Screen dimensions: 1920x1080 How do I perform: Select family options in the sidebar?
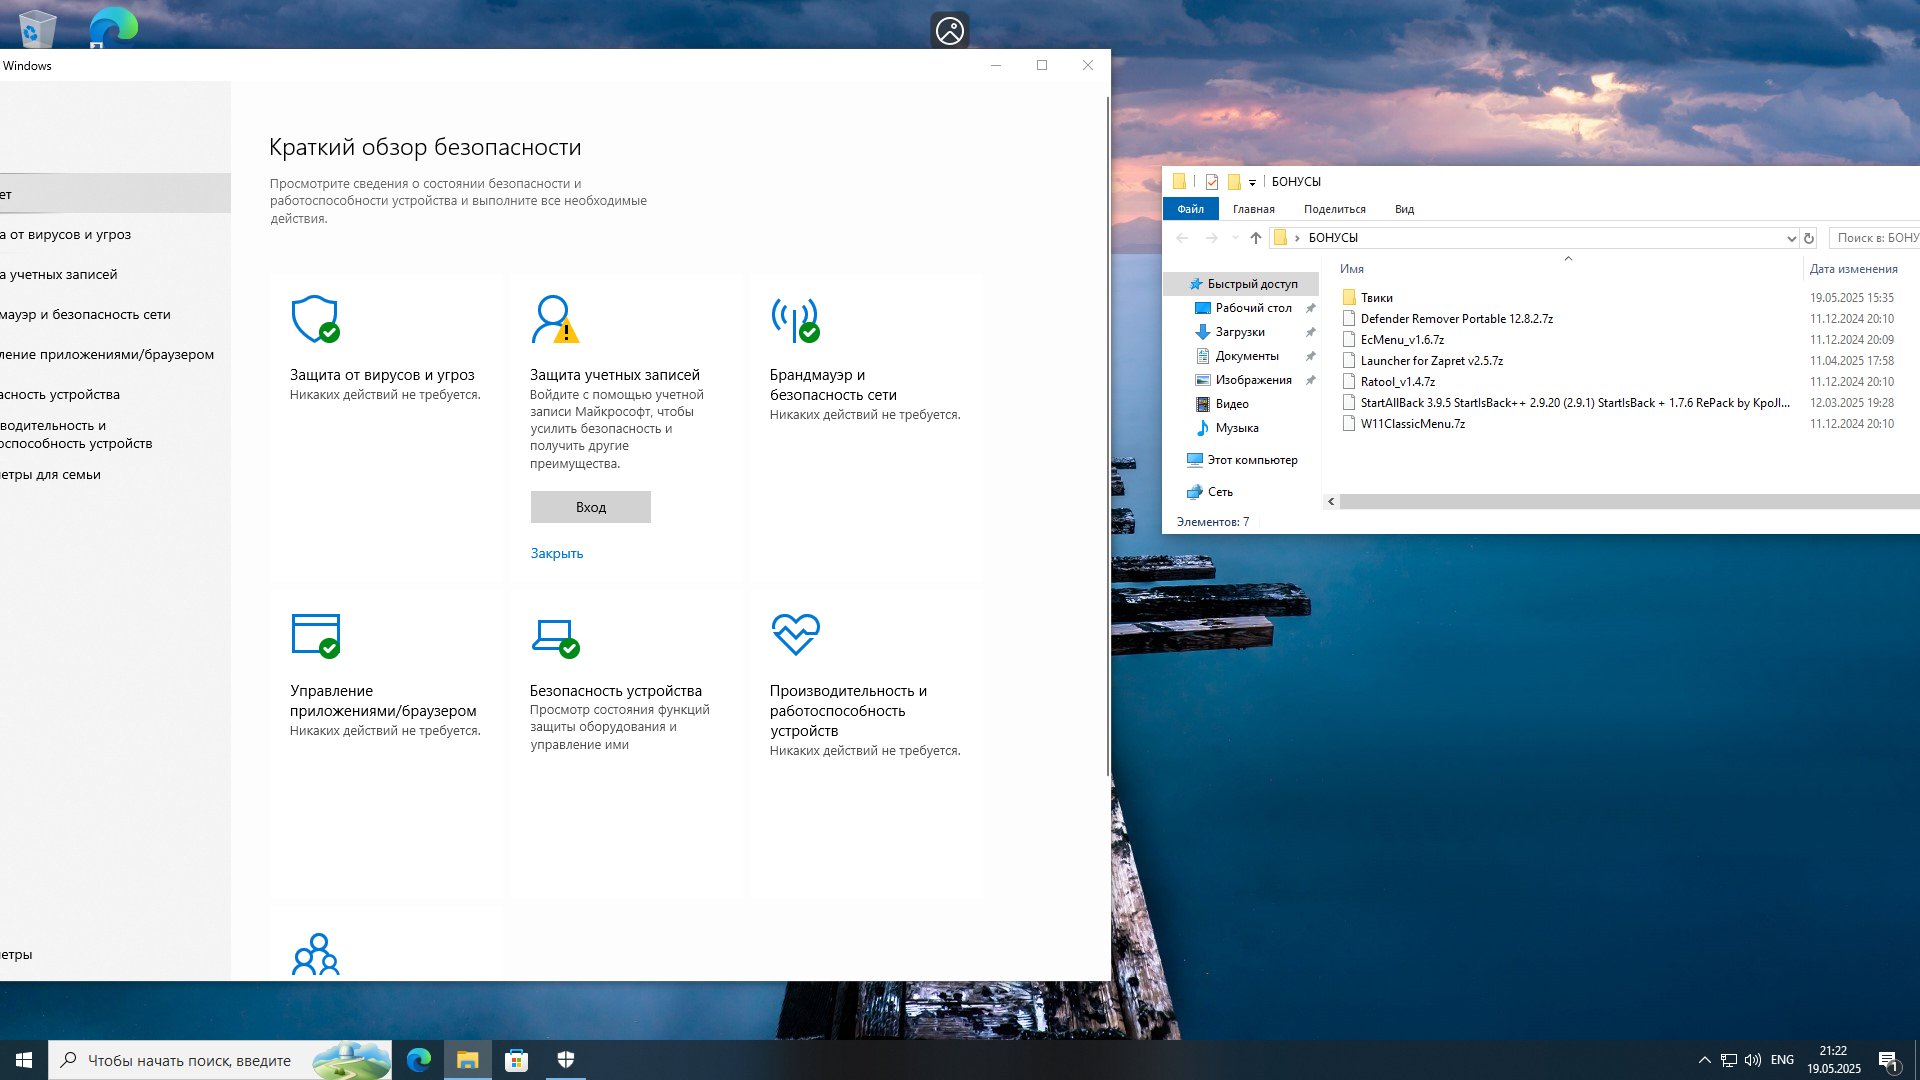point(115,474)
